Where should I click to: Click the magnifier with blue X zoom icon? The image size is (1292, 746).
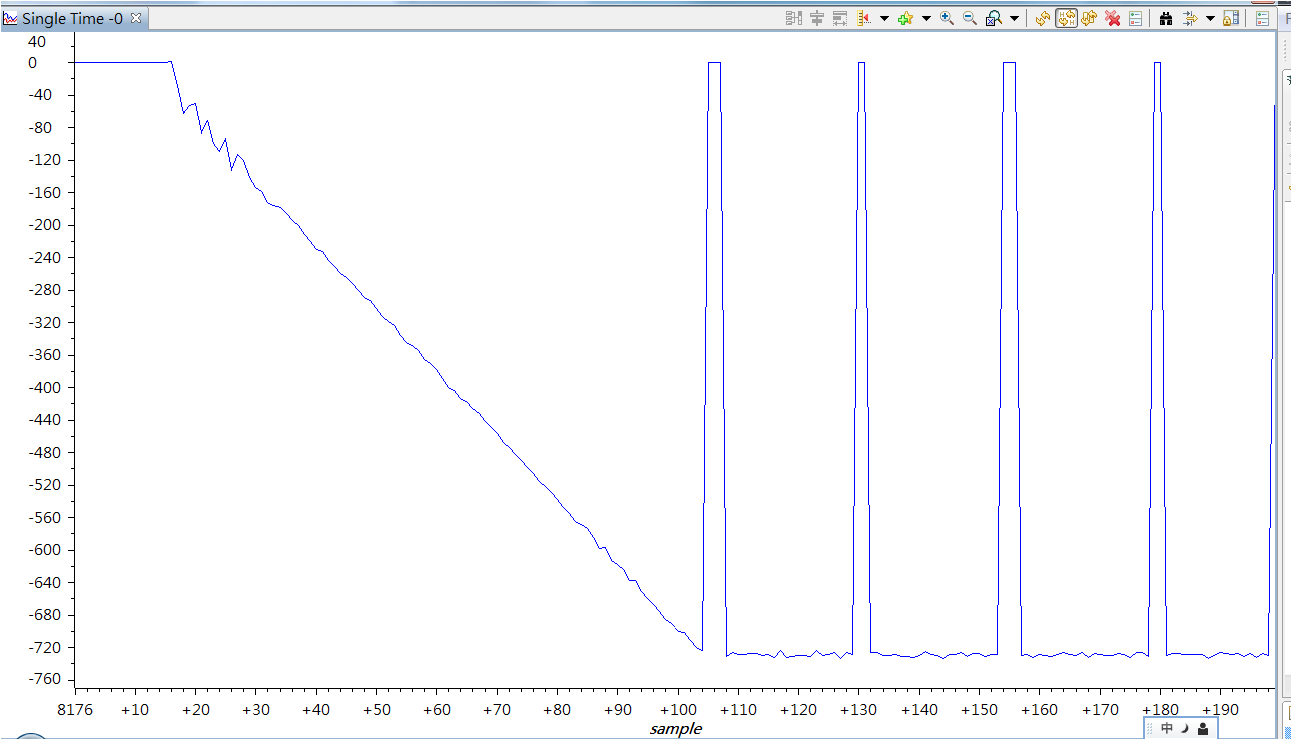click(994, 18)
